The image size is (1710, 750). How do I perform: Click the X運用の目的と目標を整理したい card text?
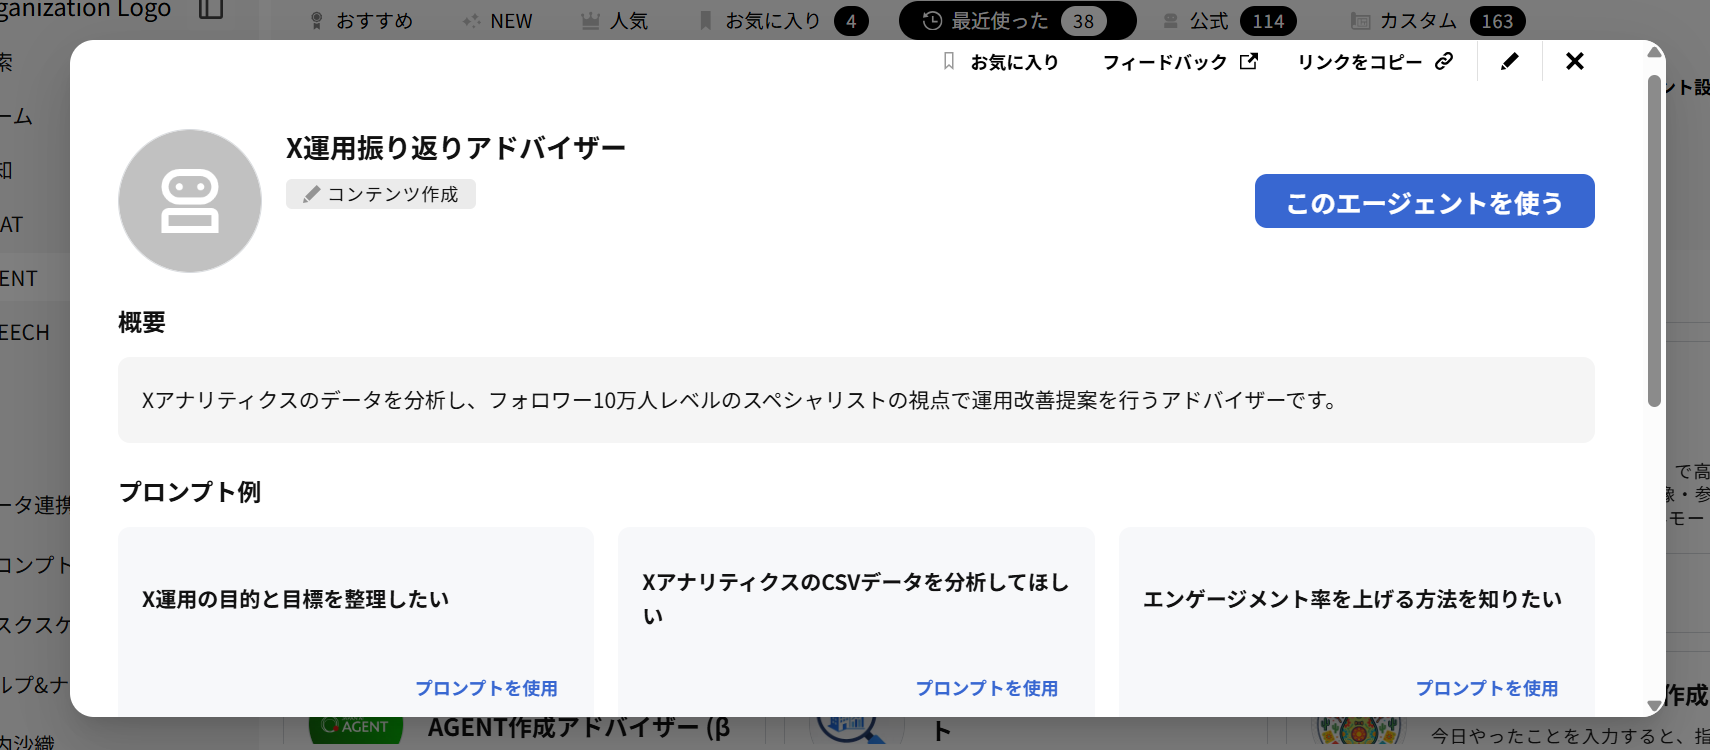295,599
